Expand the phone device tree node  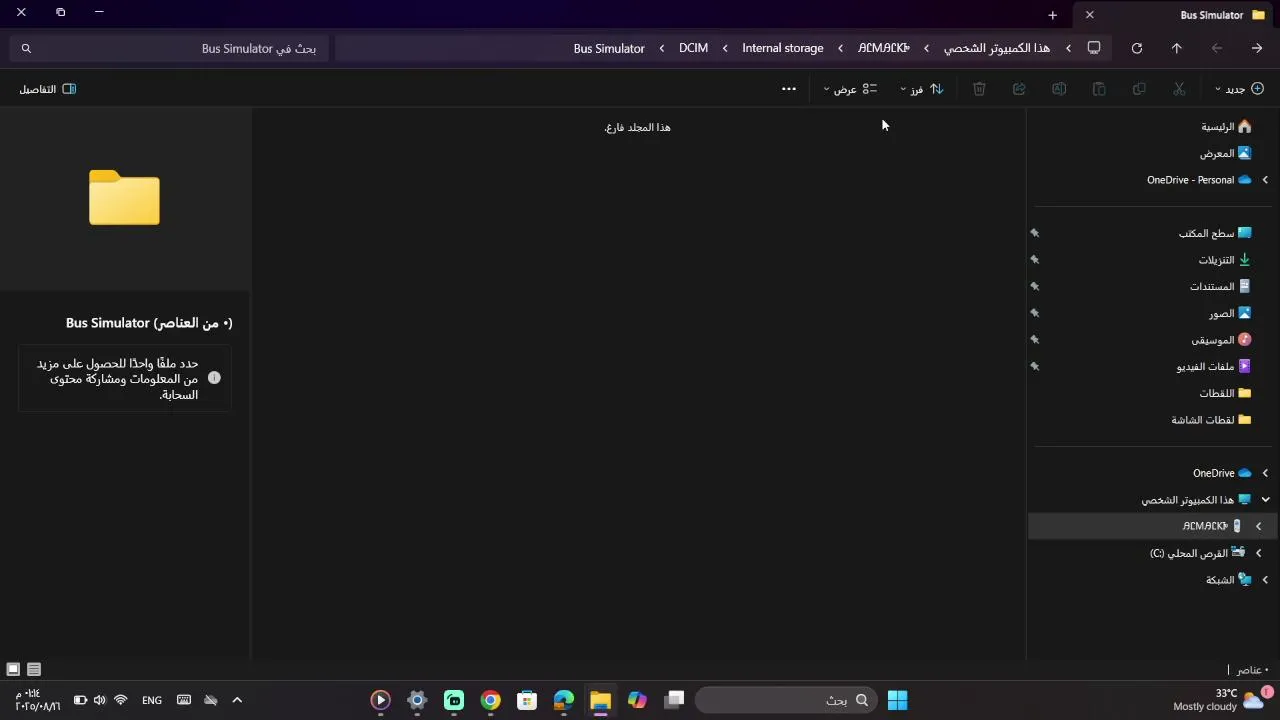1258,526
